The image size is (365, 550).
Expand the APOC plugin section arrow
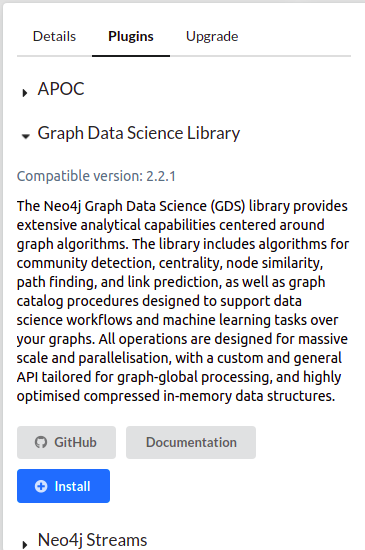25,93
